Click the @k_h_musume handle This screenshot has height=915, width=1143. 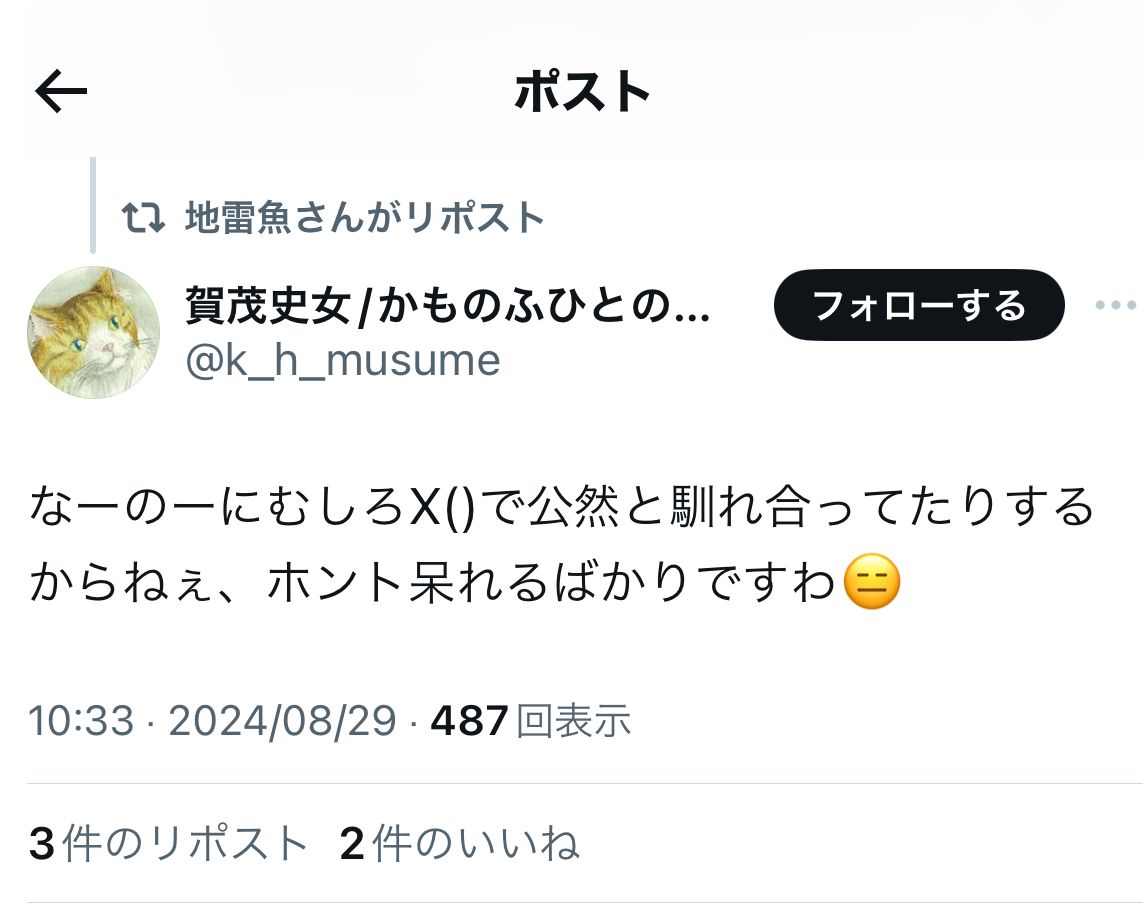pyautogui.click(x=343, y=360)
